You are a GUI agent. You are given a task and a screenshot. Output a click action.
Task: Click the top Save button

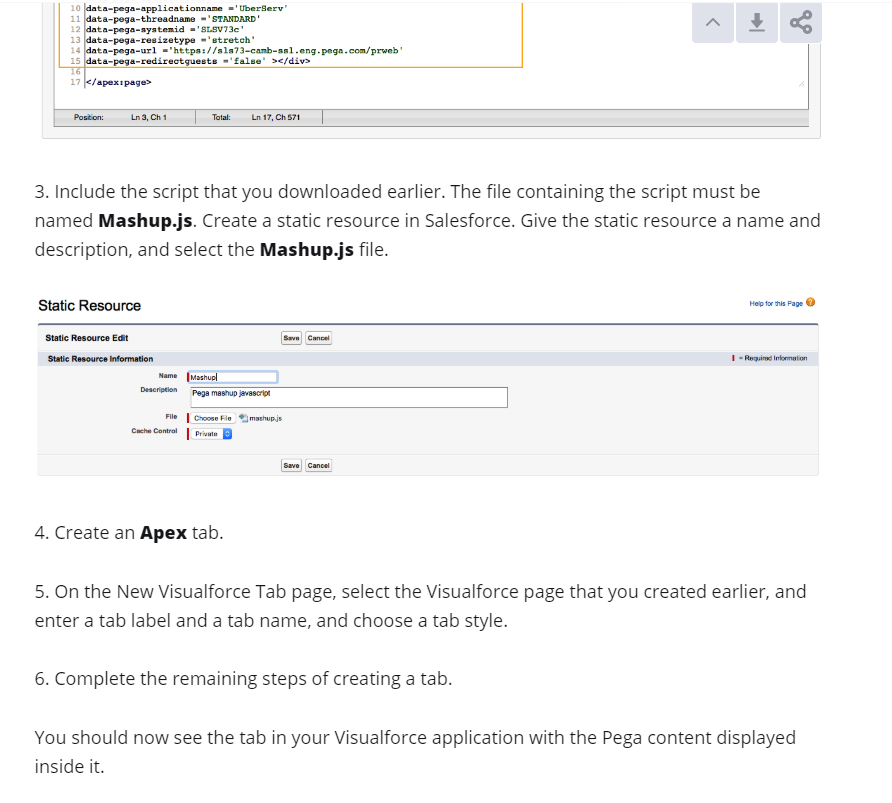click(291, 338)
